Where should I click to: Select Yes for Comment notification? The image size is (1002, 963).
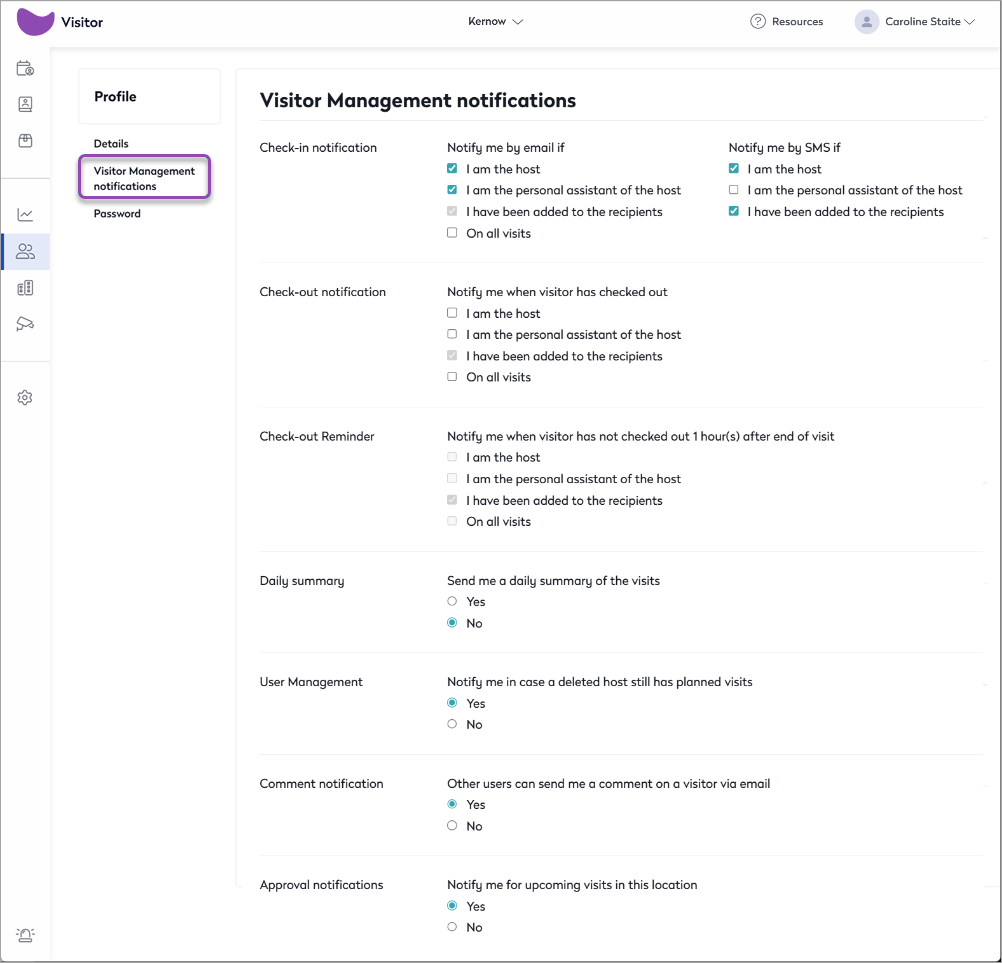pyautogui.click(x=452, y=803)
